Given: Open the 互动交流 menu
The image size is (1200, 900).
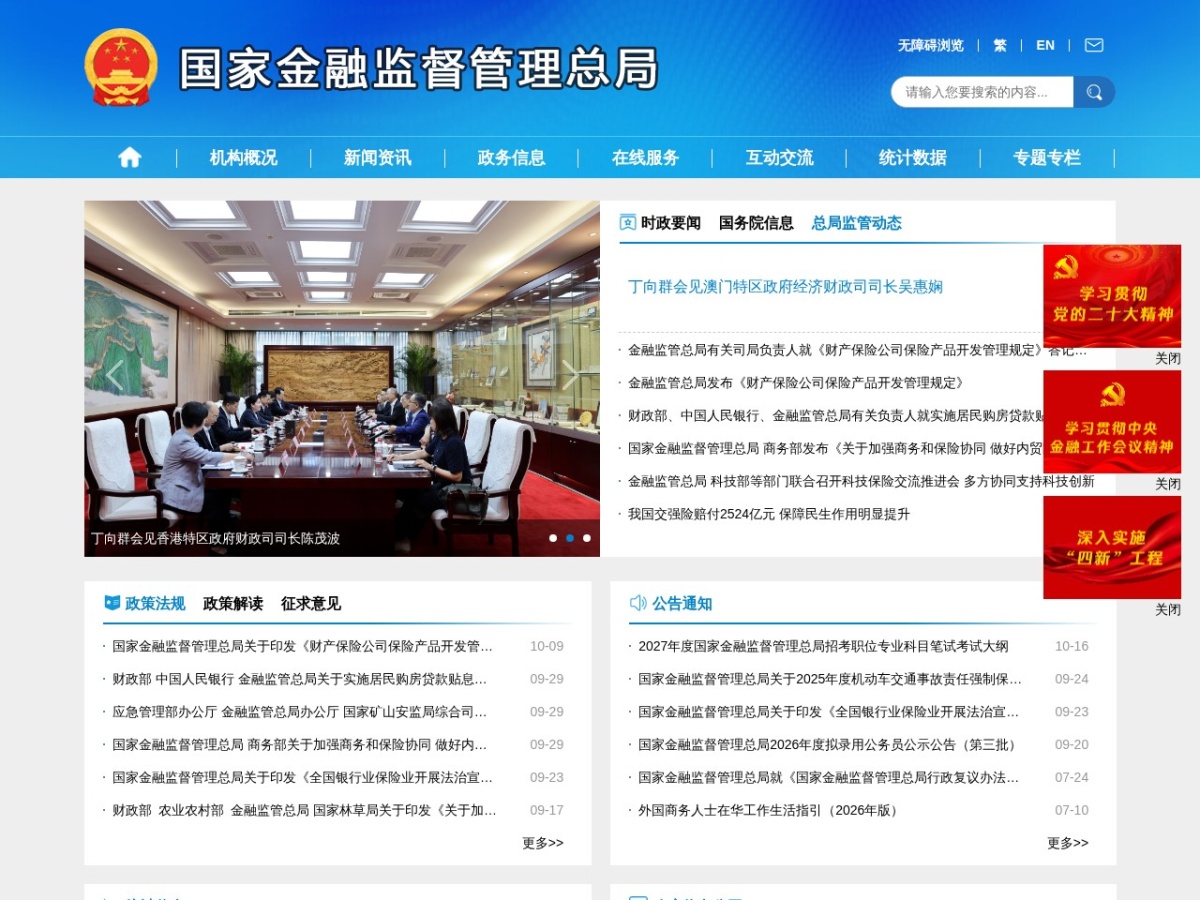Looking at the screenshot, I should [779, 157].
